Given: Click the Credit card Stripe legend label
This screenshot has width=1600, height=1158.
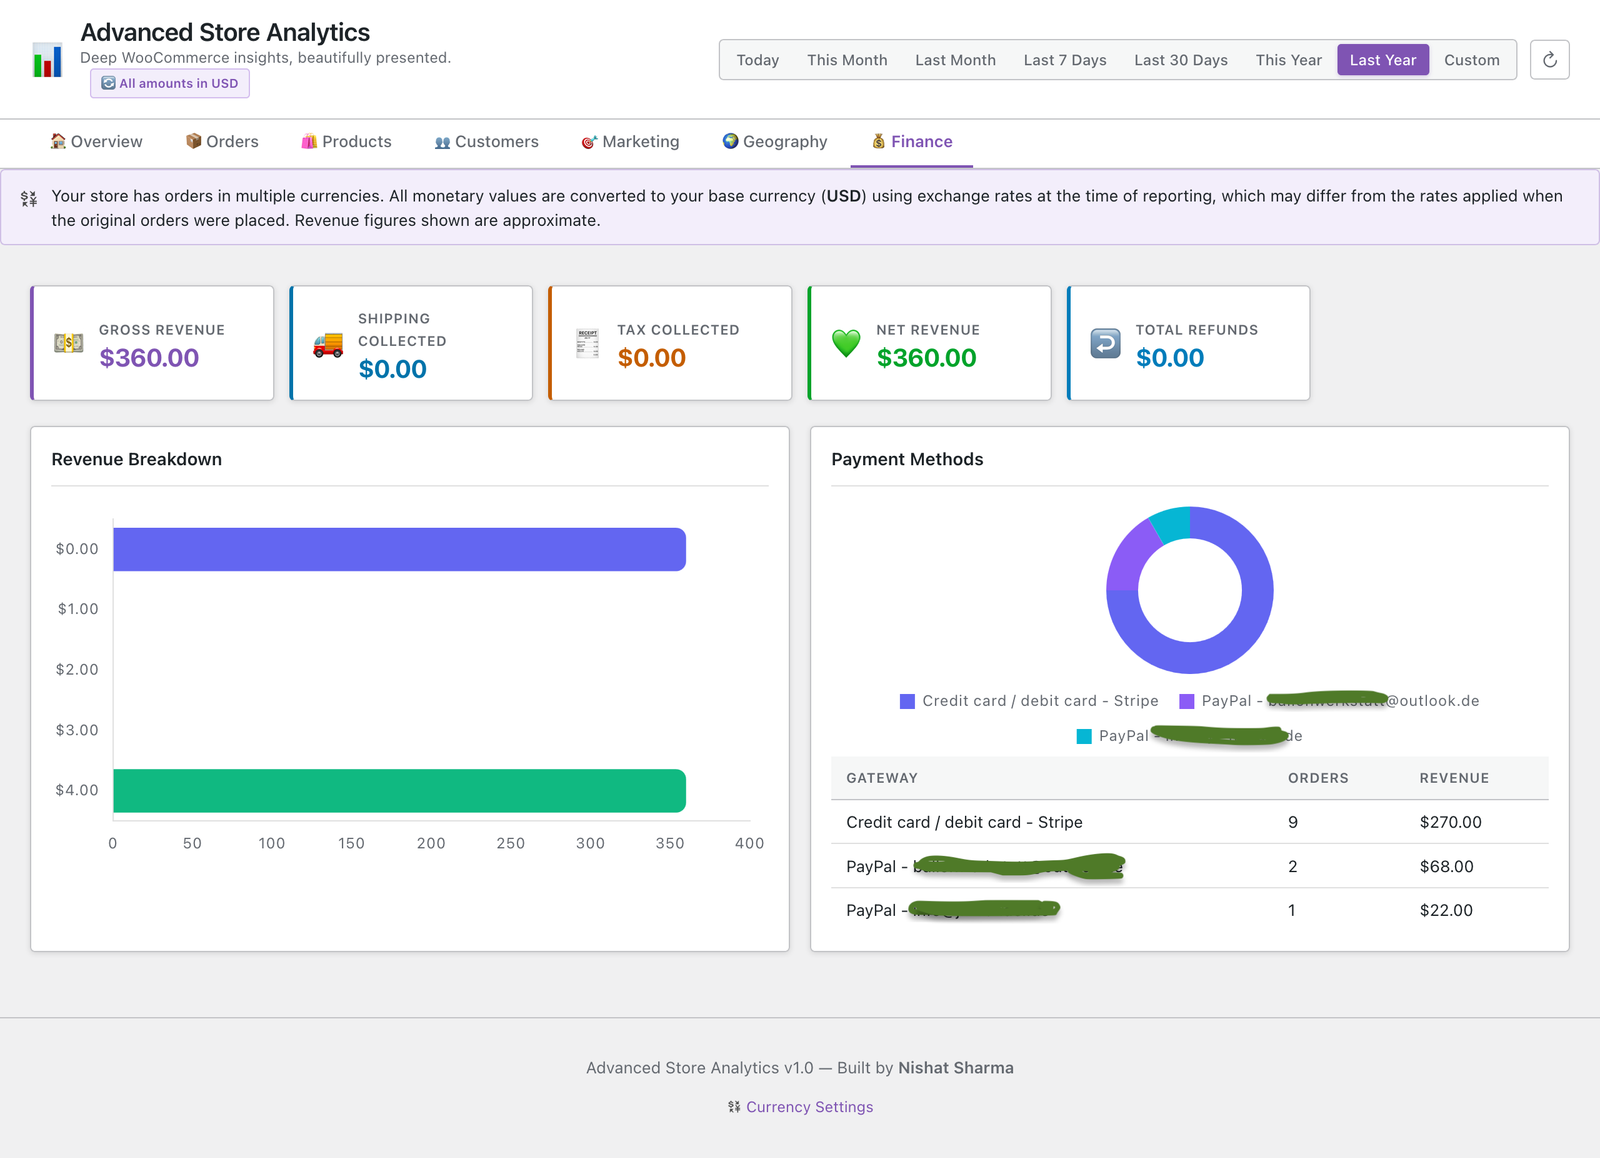Looking at the screenshot, I should [x=1040, y=701].
